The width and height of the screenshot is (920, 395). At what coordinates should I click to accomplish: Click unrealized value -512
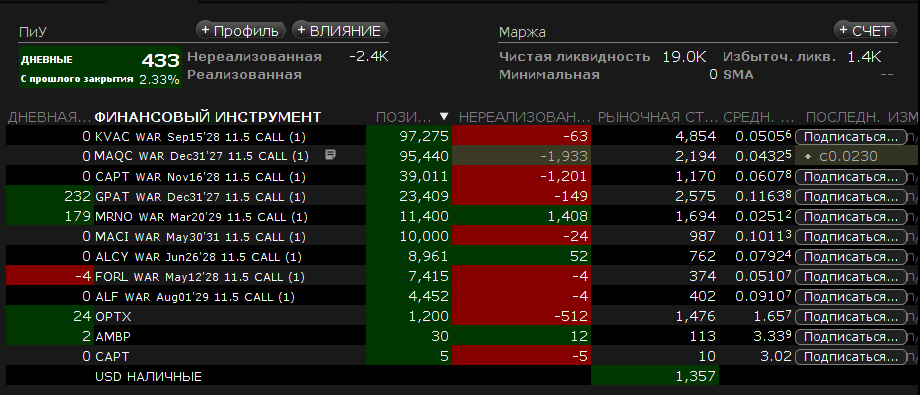[x=571, y=316]
